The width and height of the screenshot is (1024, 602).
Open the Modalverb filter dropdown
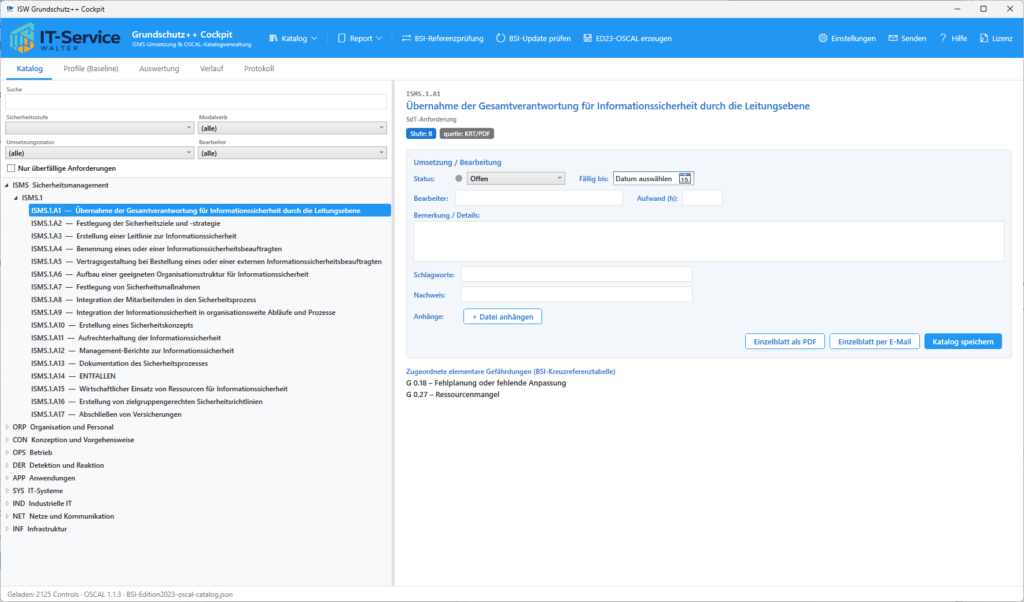point(292,128)
